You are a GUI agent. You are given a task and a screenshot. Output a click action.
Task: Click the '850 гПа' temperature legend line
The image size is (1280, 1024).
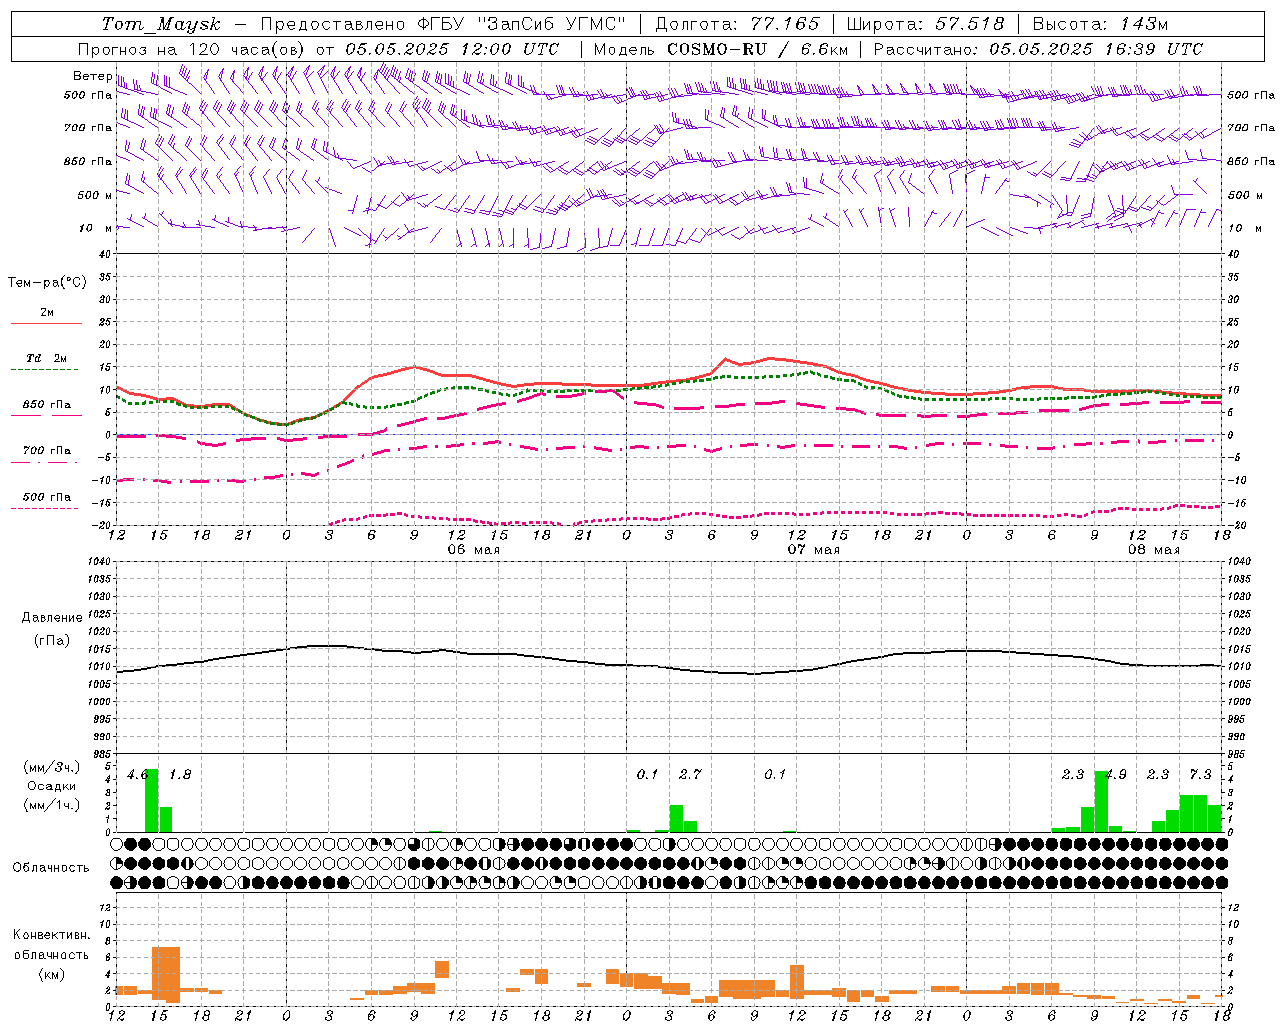46,415
